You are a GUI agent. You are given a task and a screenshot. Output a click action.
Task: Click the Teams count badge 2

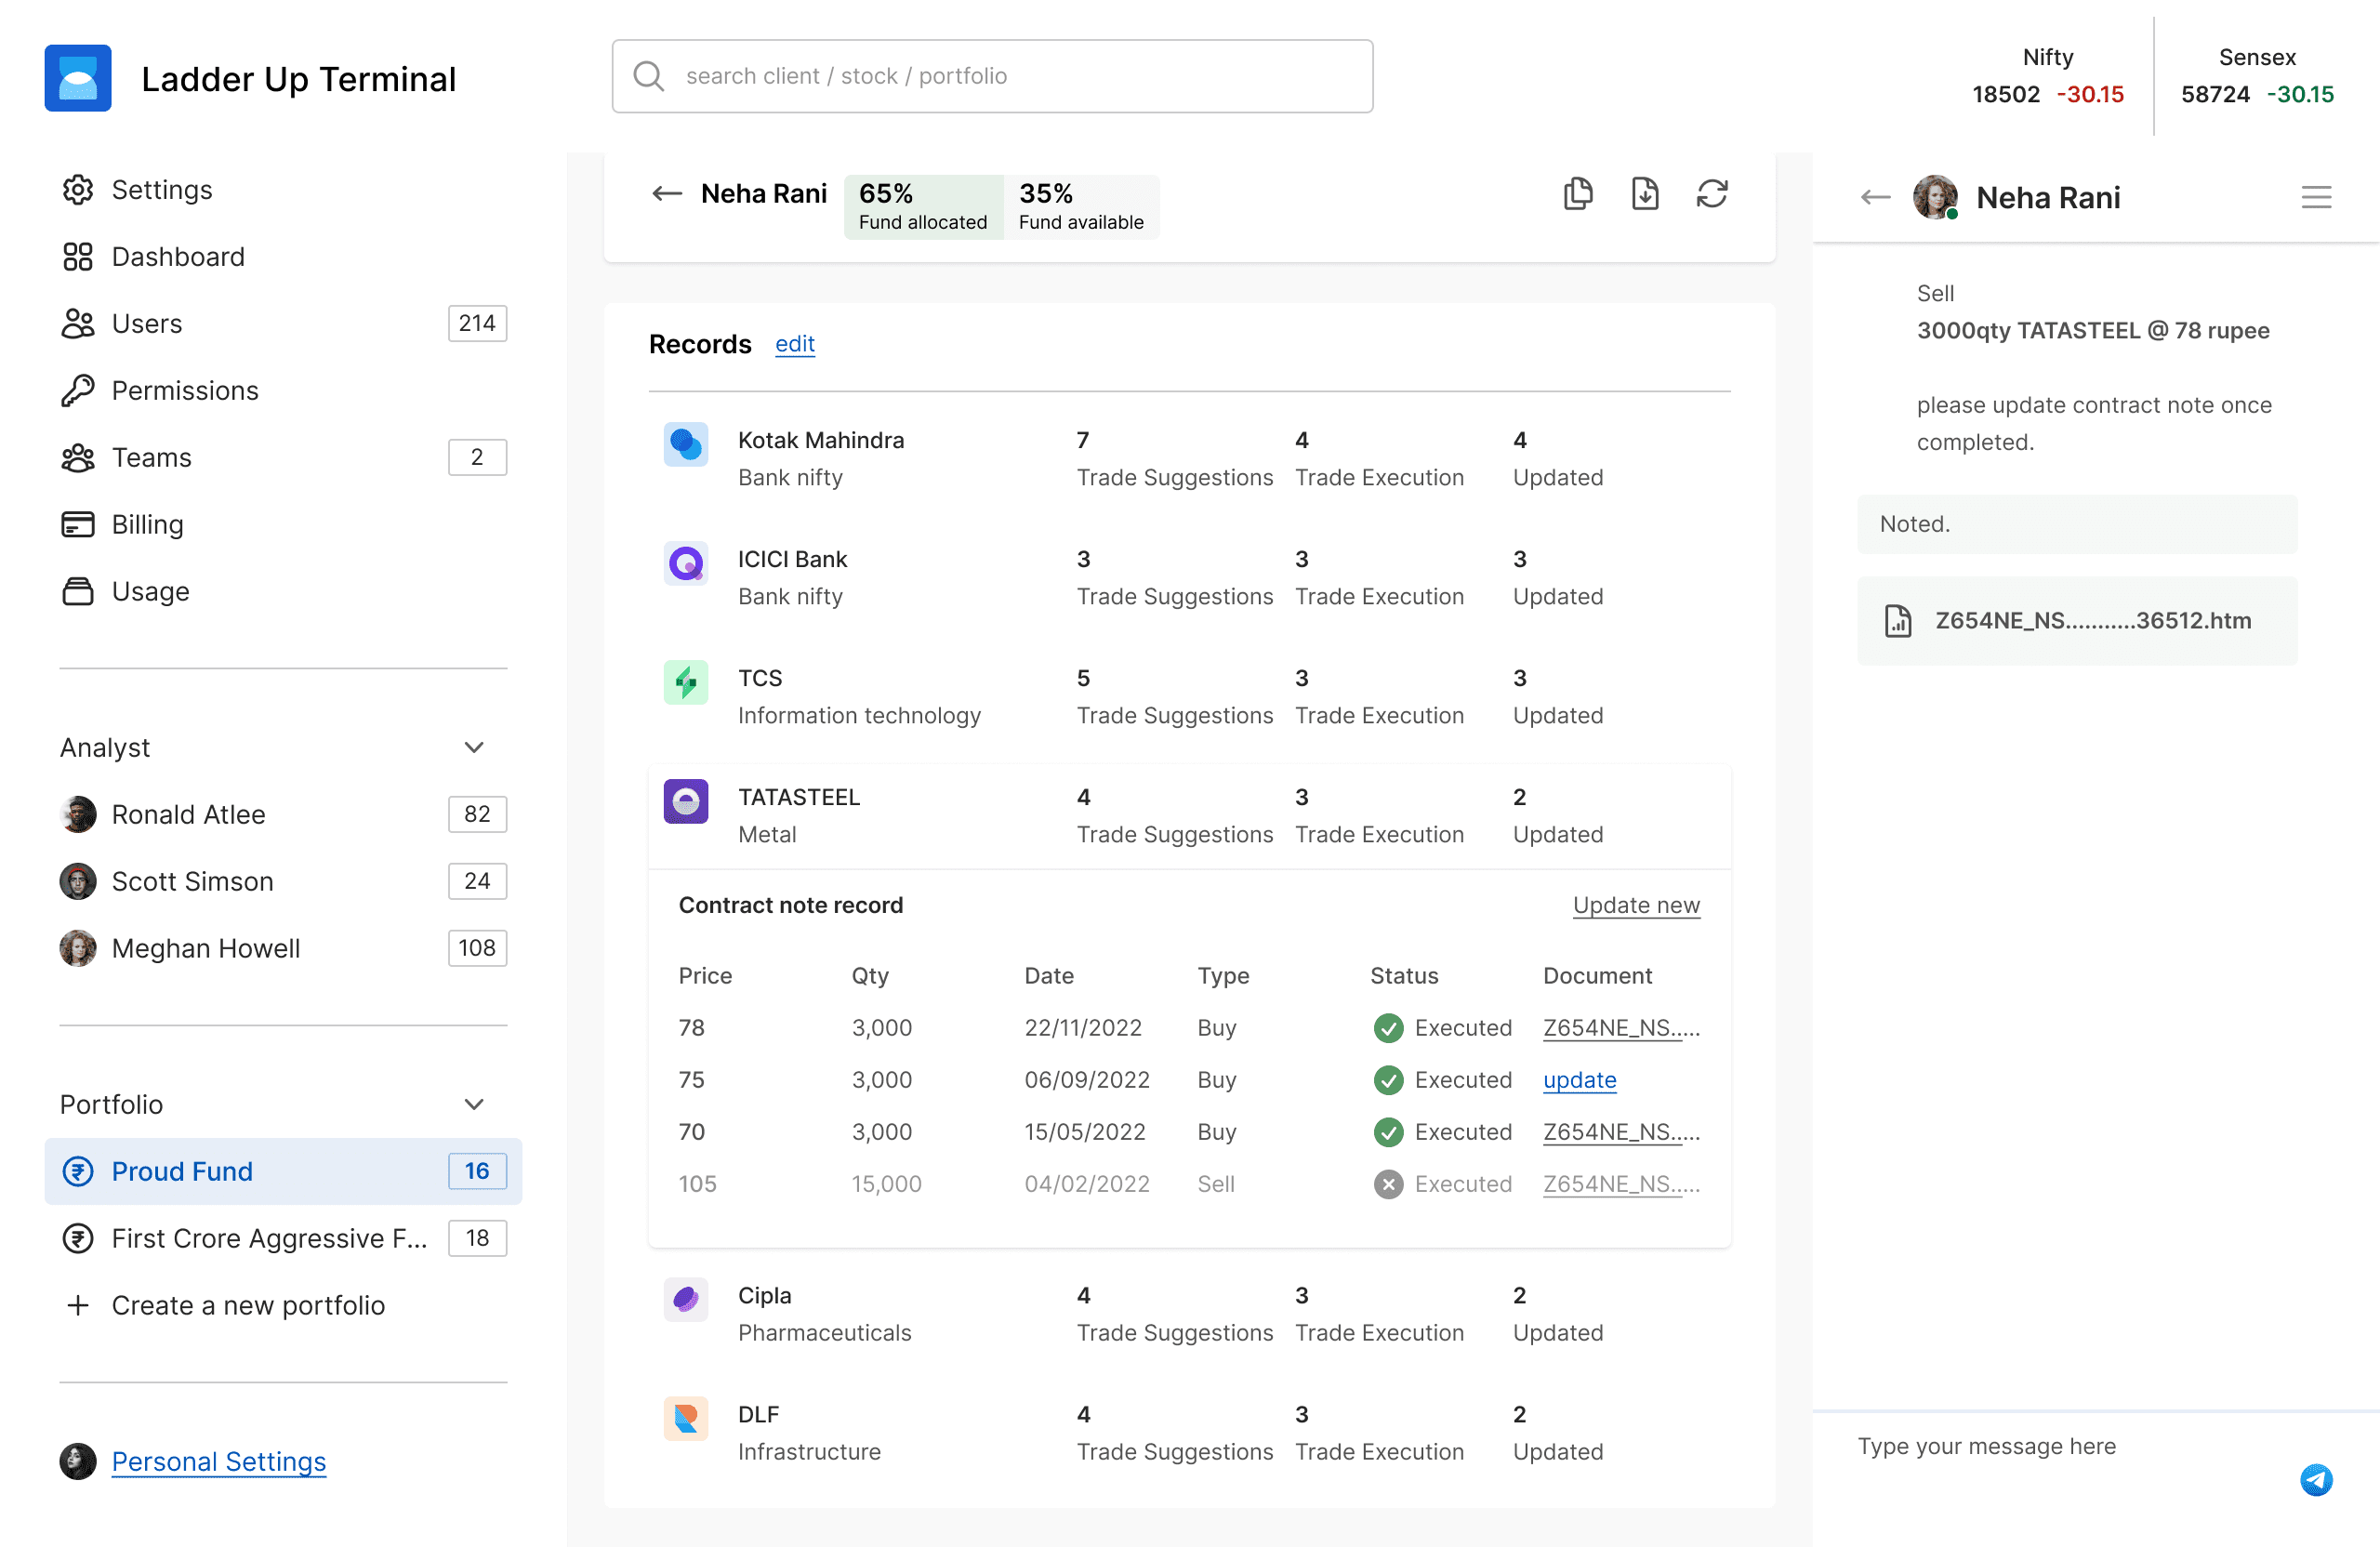coord(477,458)
